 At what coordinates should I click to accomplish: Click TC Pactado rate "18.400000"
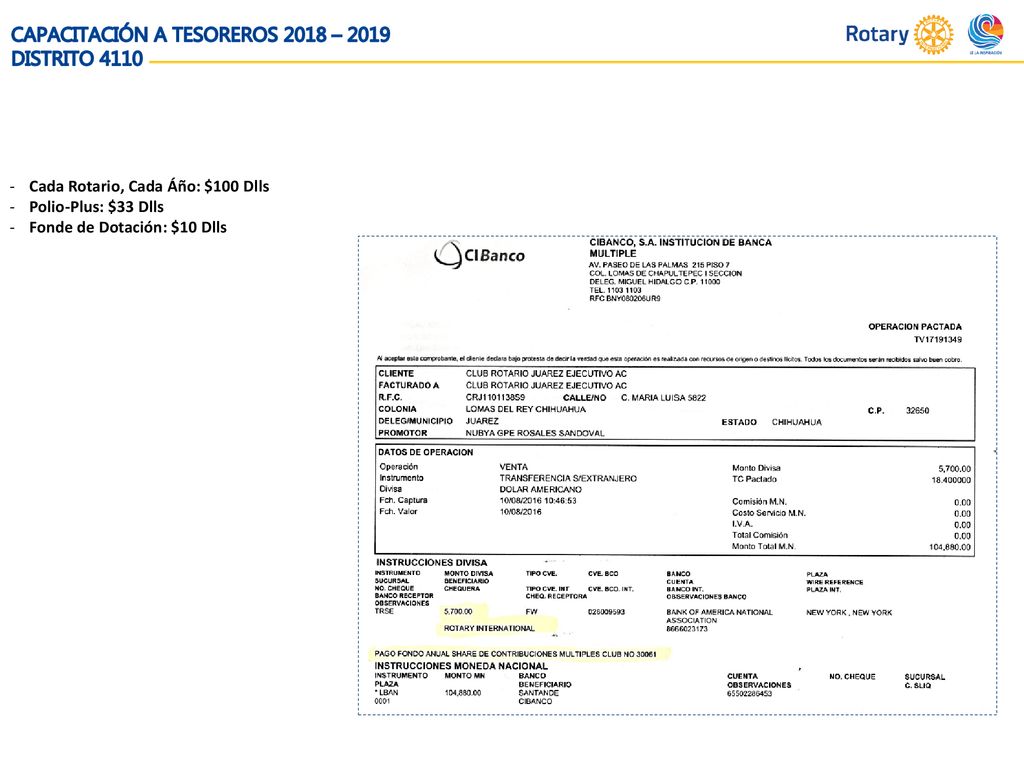[951, 480]
